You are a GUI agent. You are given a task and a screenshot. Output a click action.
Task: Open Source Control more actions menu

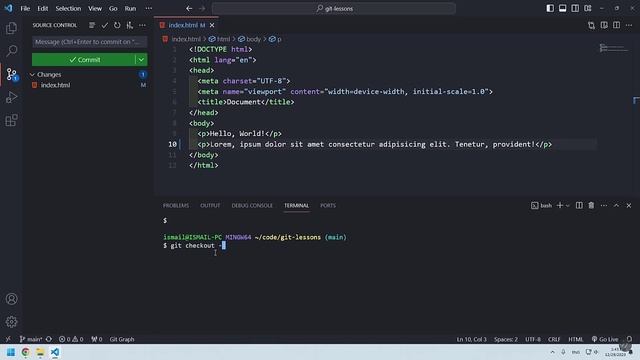[x=142, y=25]
